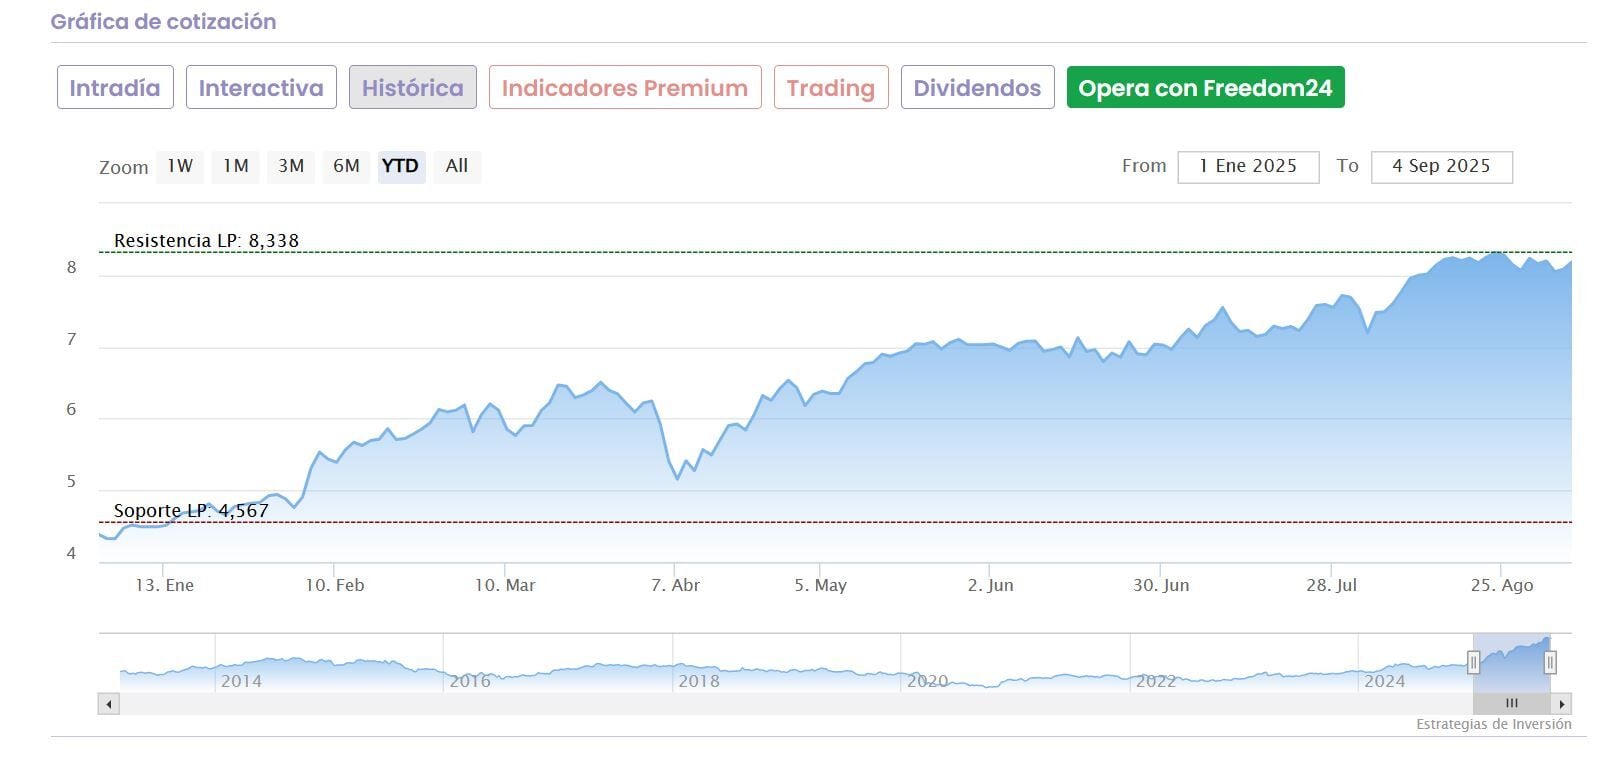Image resolution: width=1614 pixels, height=769 pixels.
Task: Switch to the Trading tab
Action: coord(831,88)
